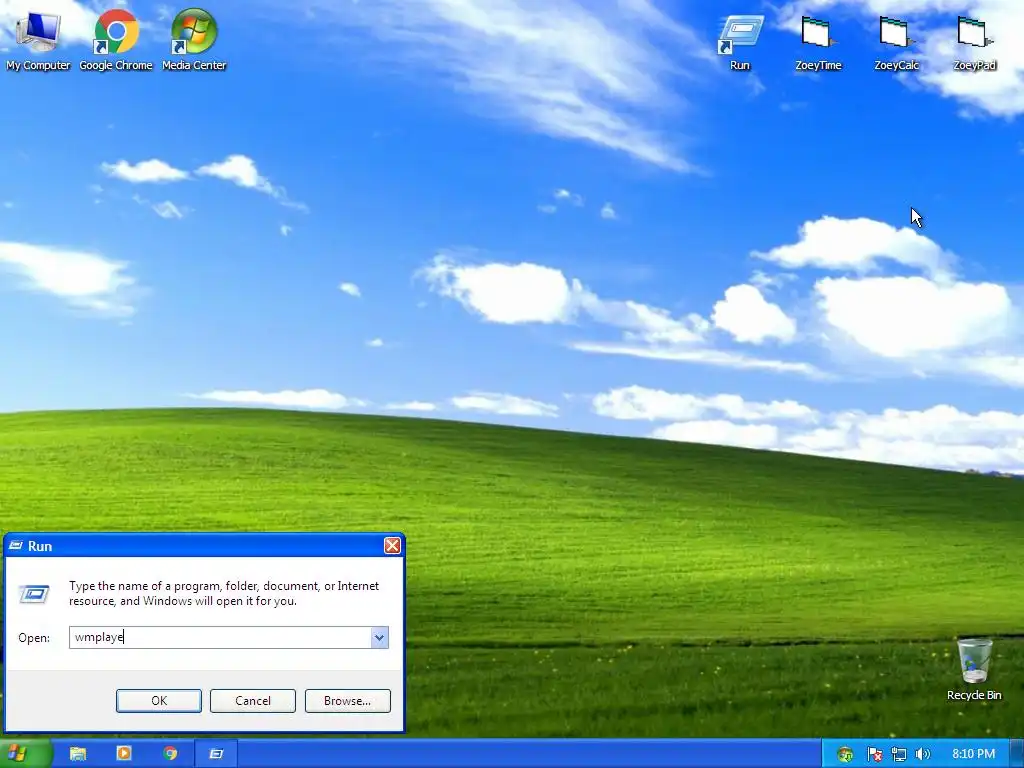Expand the Open combo box dropdown arrow
Image resolution: width=1024 pixels, height=768 pixels.
379,637
